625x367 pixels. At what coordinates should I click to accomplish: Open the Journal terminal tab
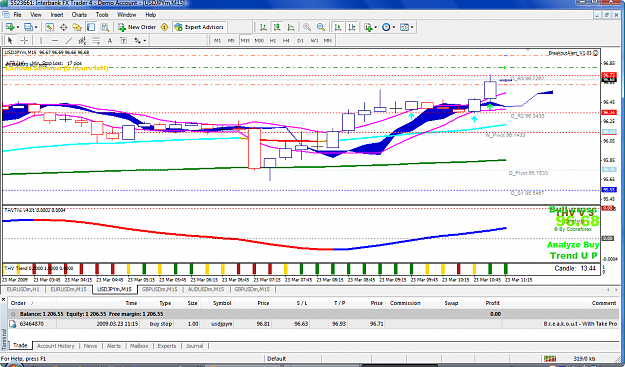pyautogui.click(x=195, y=346)
